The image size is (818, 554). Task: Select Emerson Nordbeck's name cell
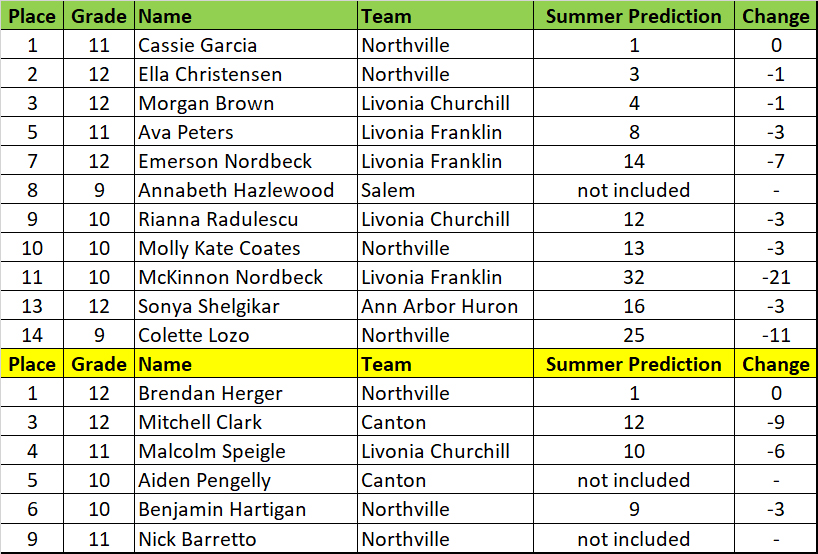click(225, 161)
